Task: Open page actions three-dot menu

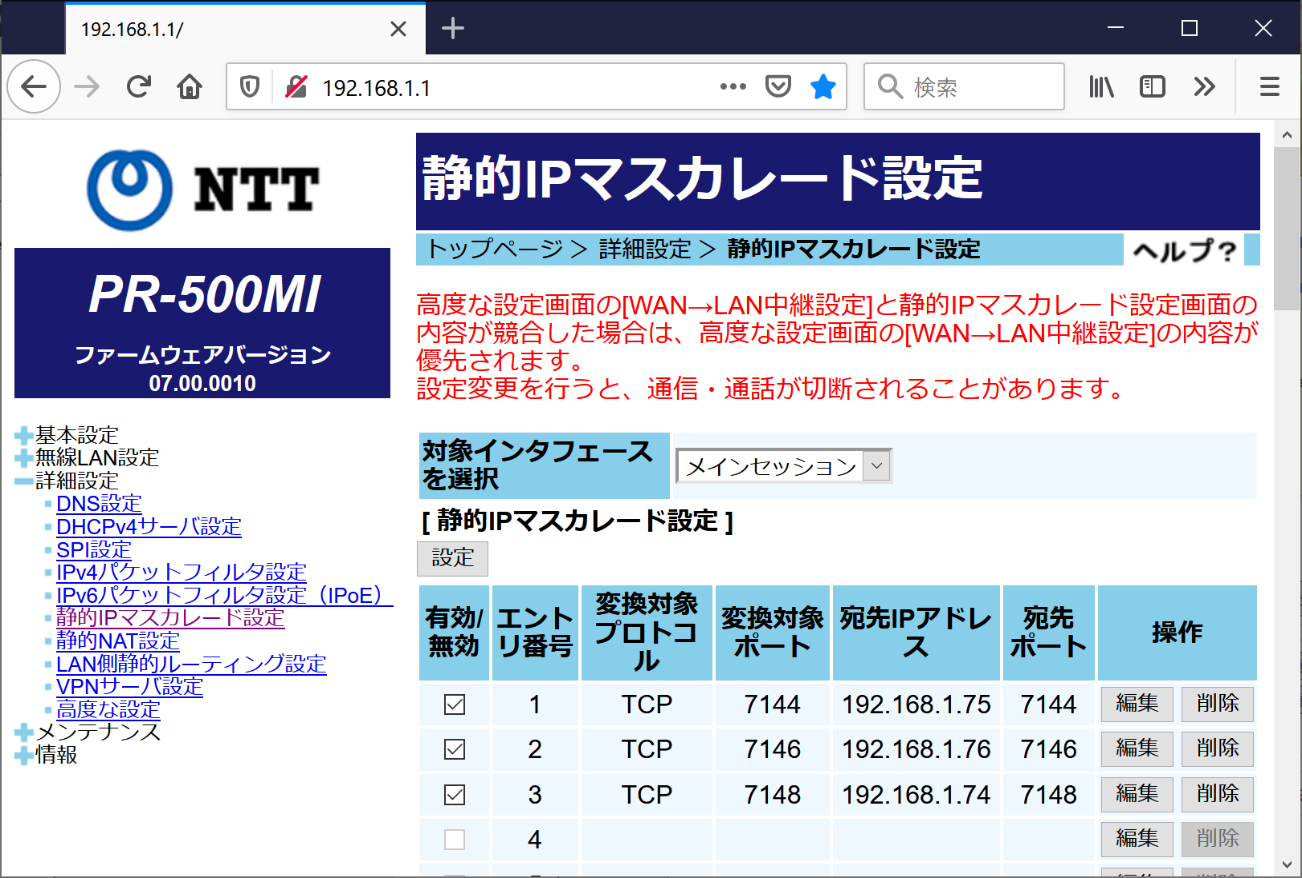Action: [733, 87]
